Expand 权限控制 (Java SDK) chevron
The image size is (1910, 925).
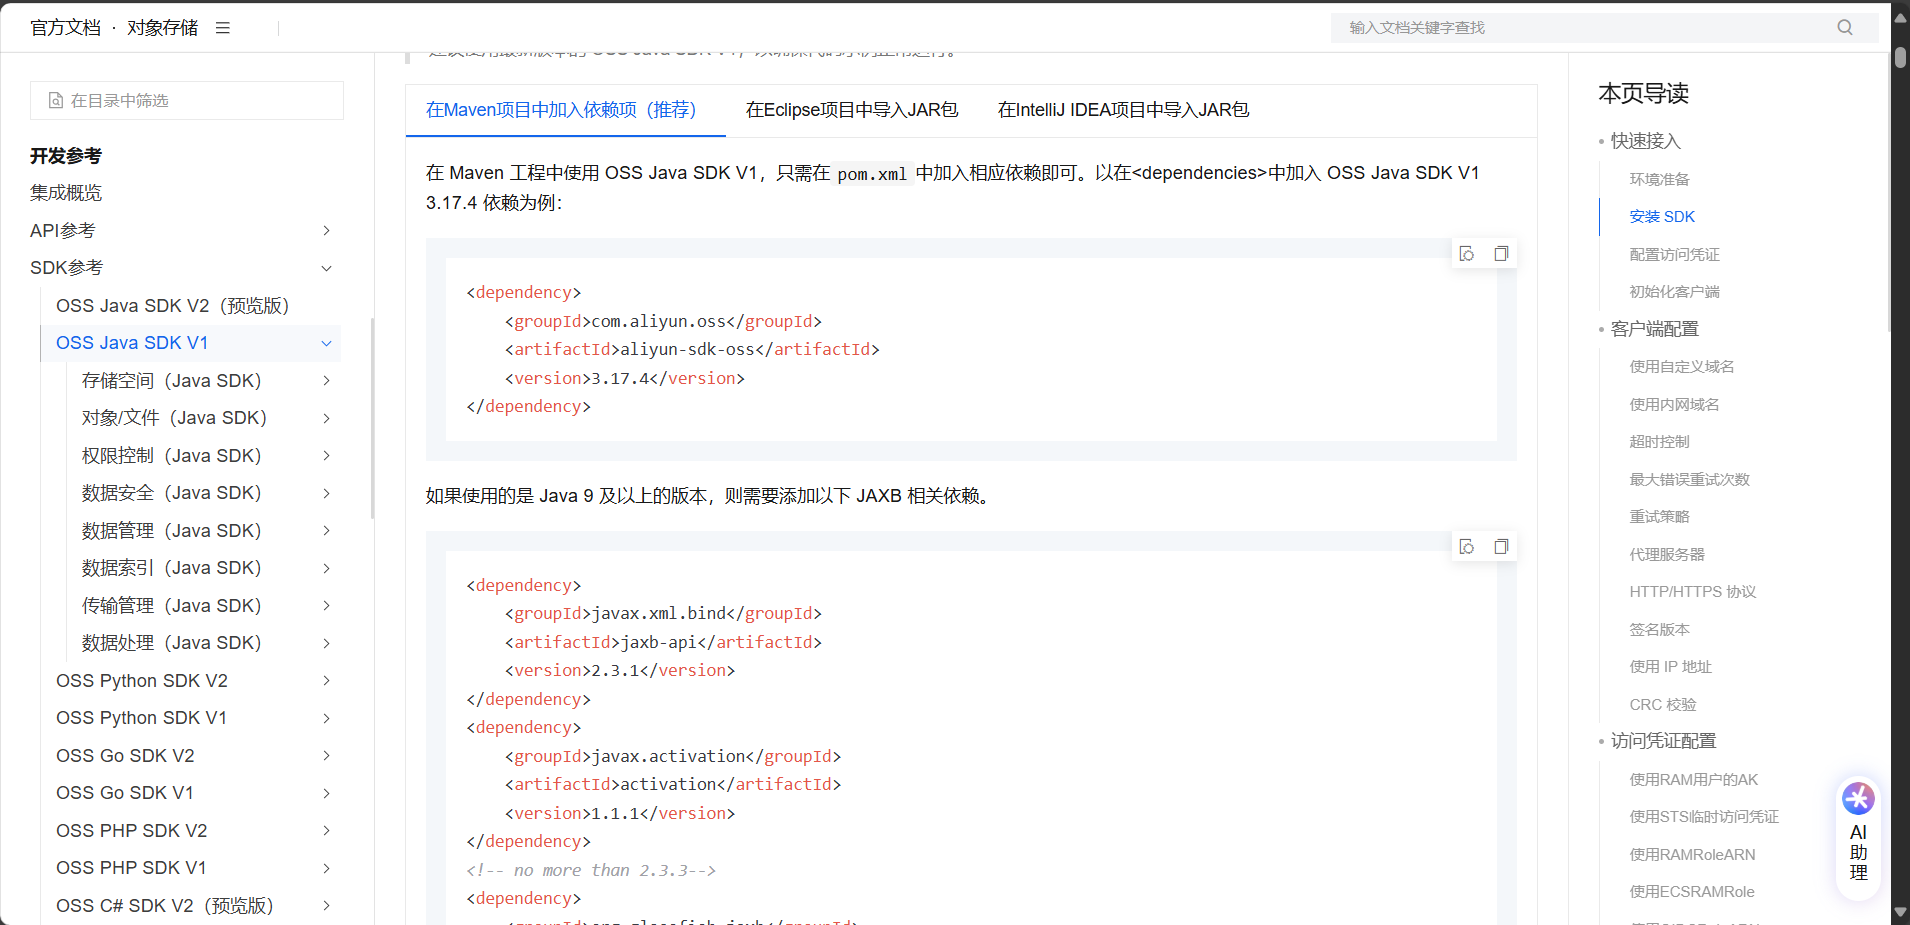326,456
